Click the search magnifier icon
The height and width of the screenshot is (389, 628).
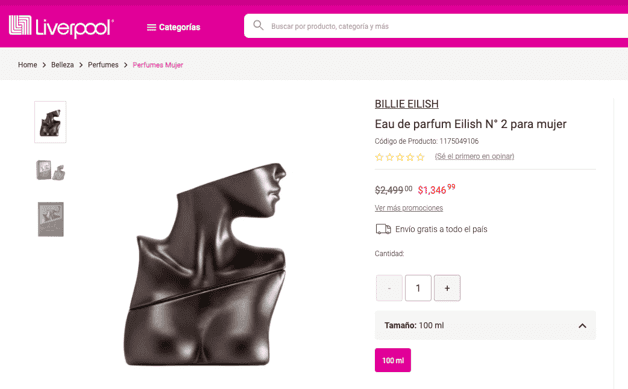pos(258,26)
